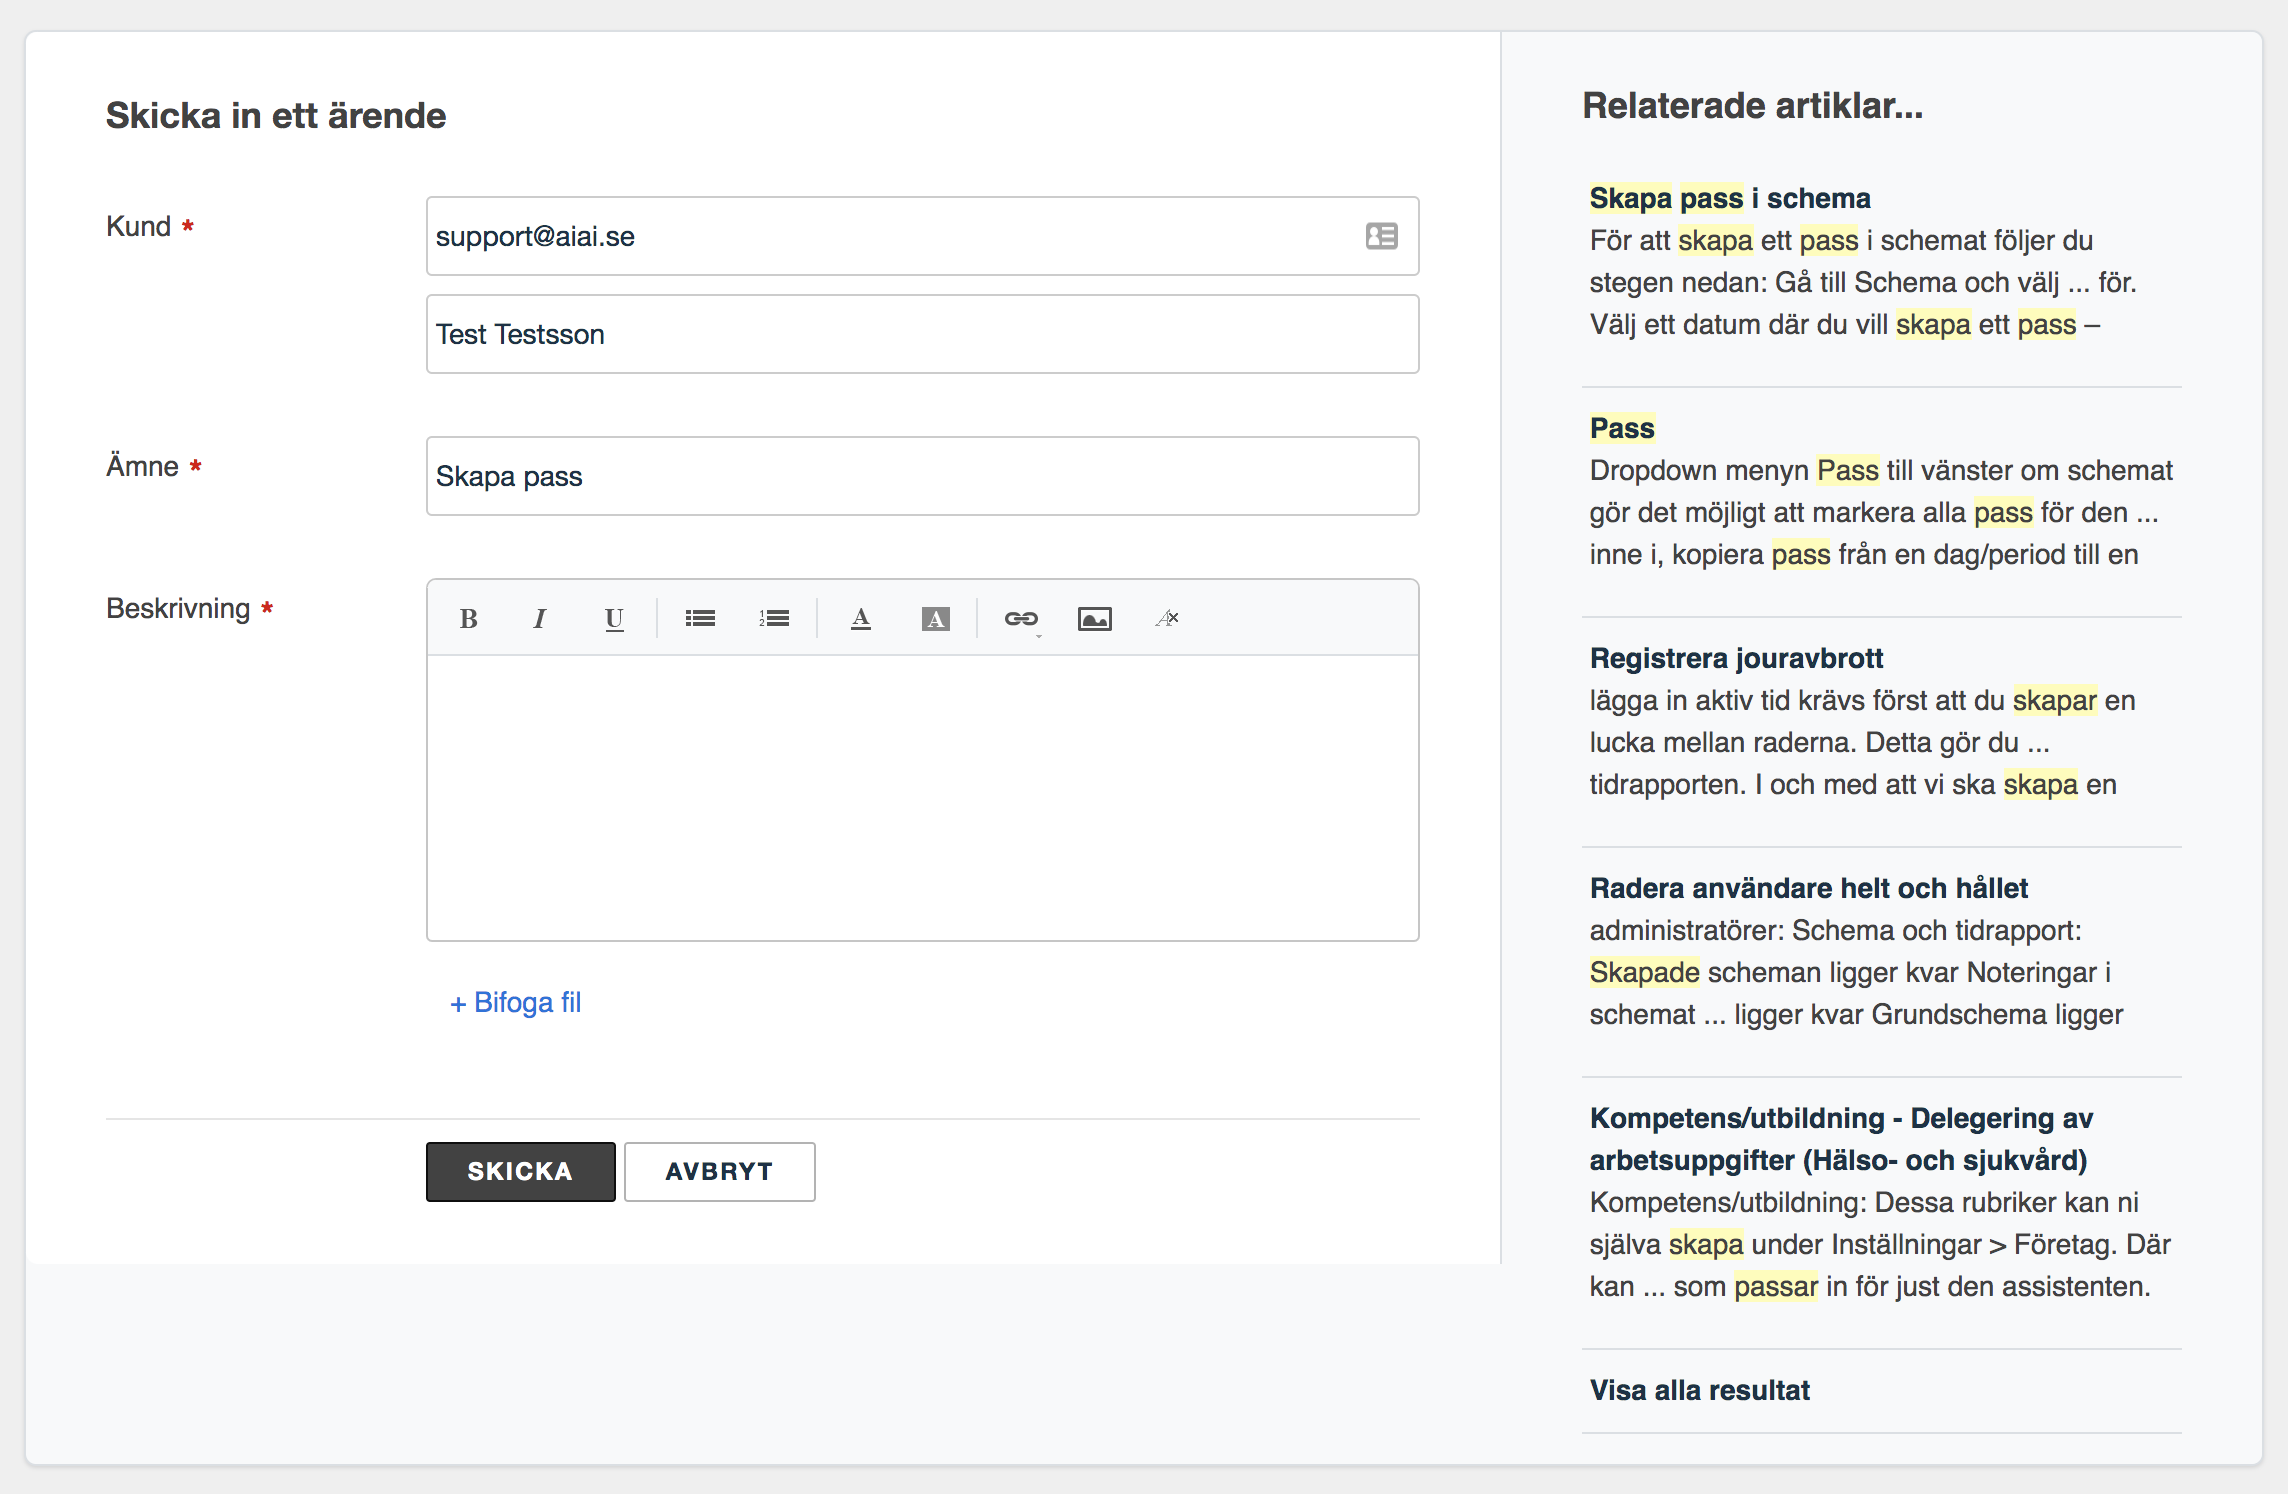Open the insert link dropdown
This screenshot has width=2288, height=1494.
pos(1021,619)
